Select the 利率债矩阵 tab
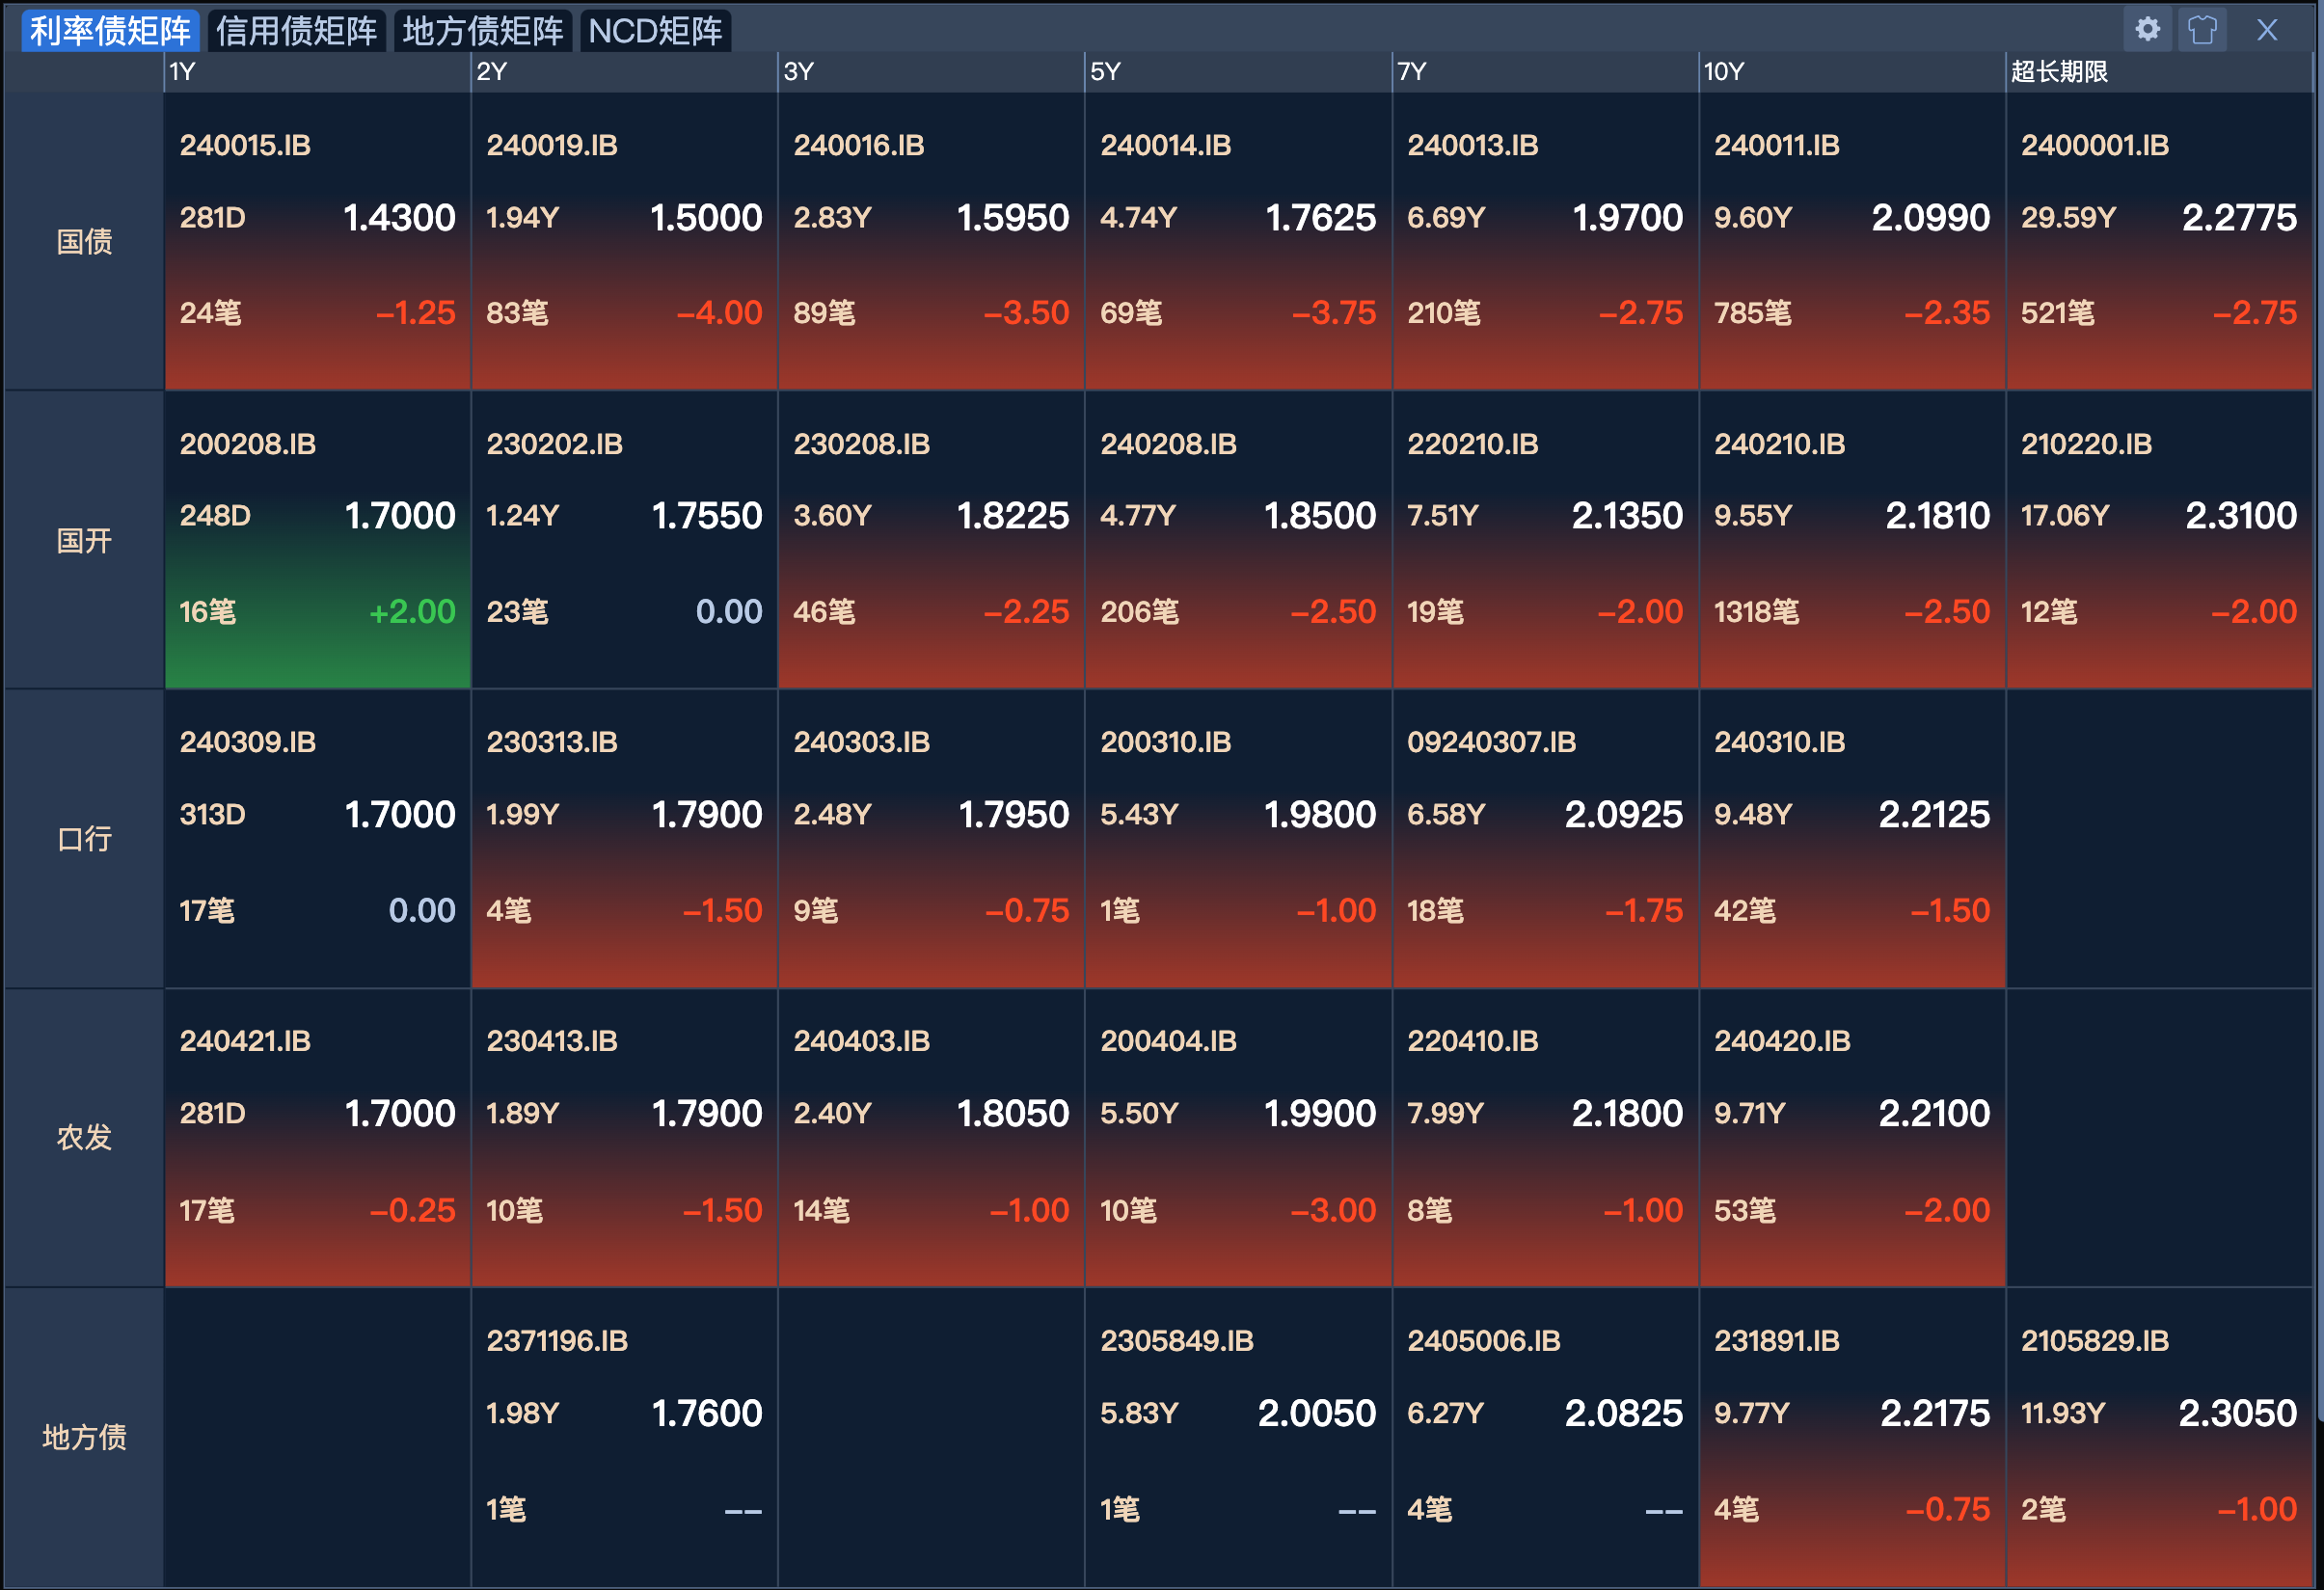This screenshot has width=2324, height=1590. click(110, 31)
